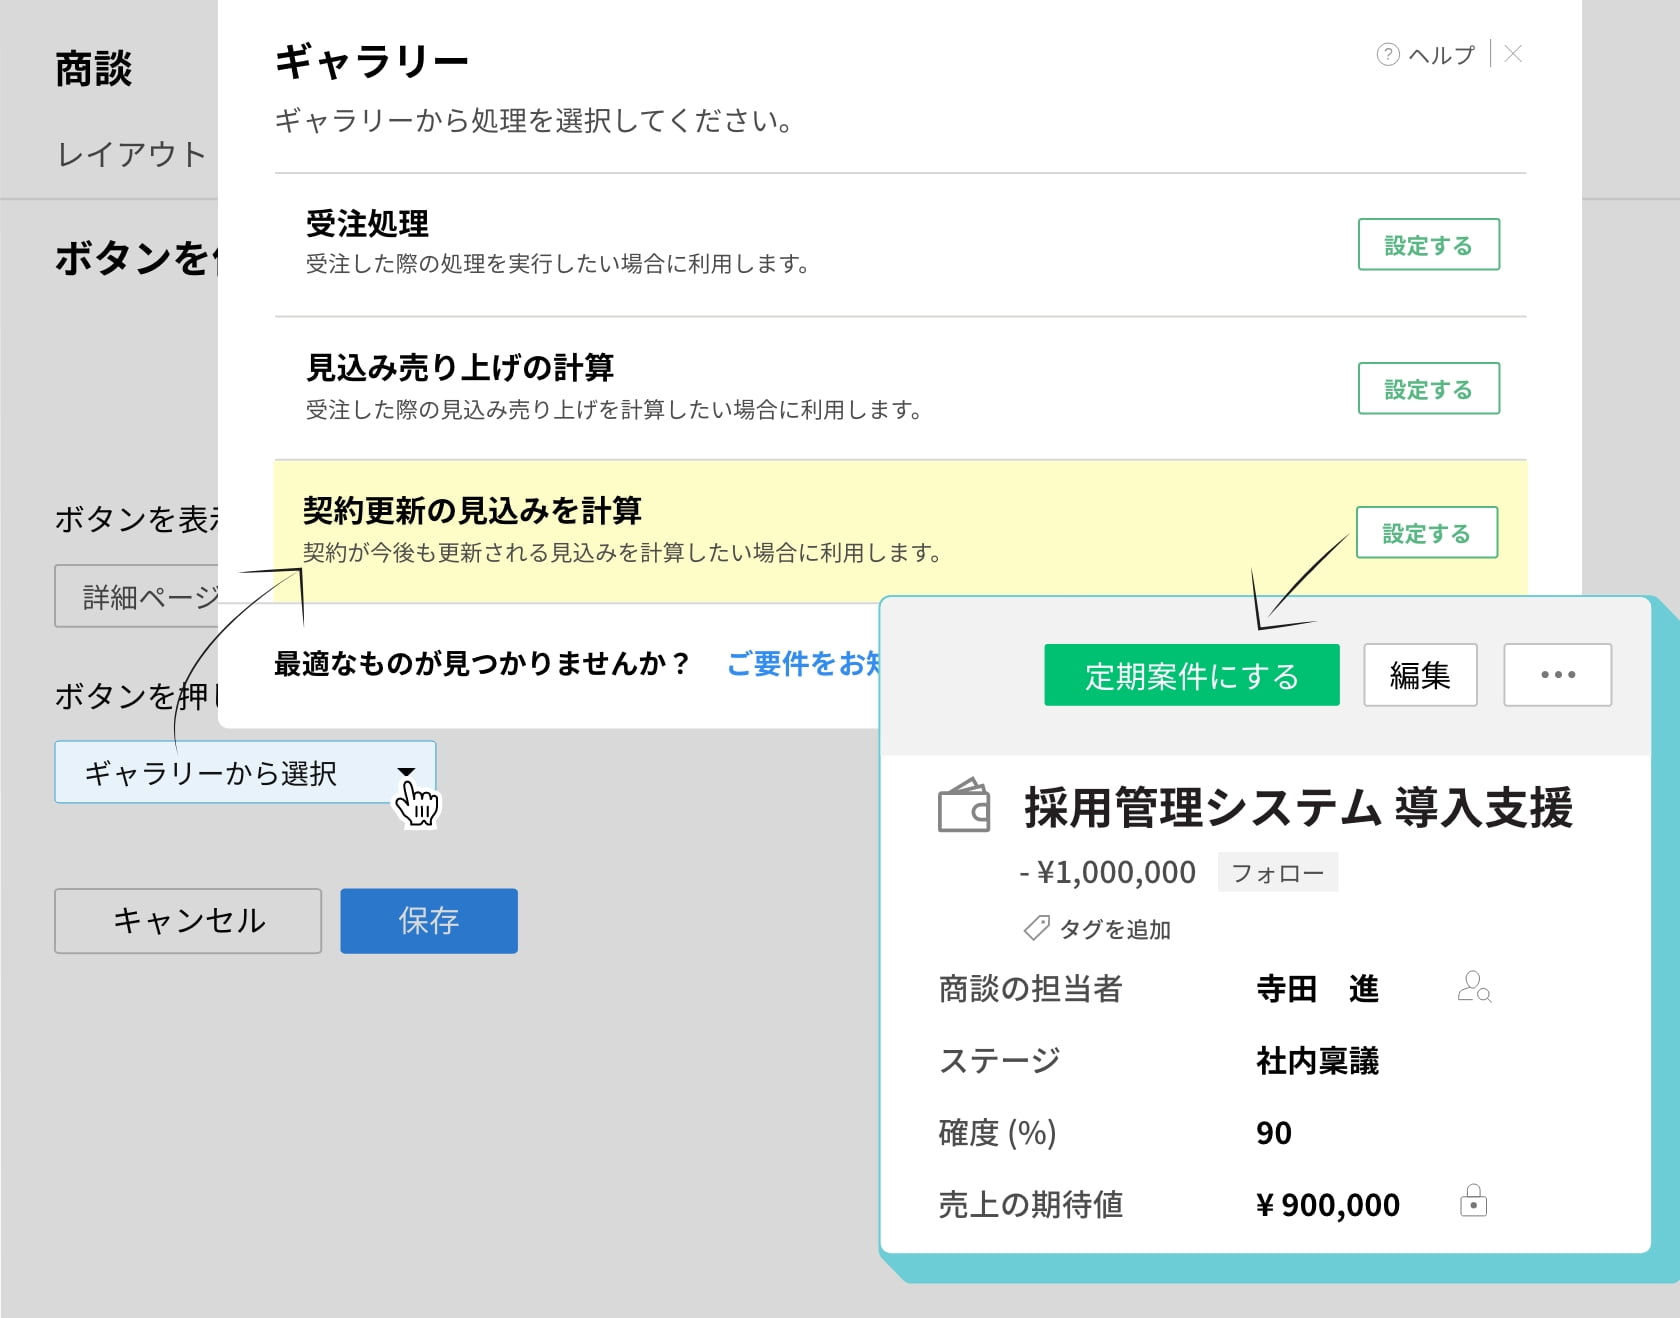This screenshot has width=1680, height=1318.
Task: Click the wallet icon beside deal title
Action: point(964,806)
